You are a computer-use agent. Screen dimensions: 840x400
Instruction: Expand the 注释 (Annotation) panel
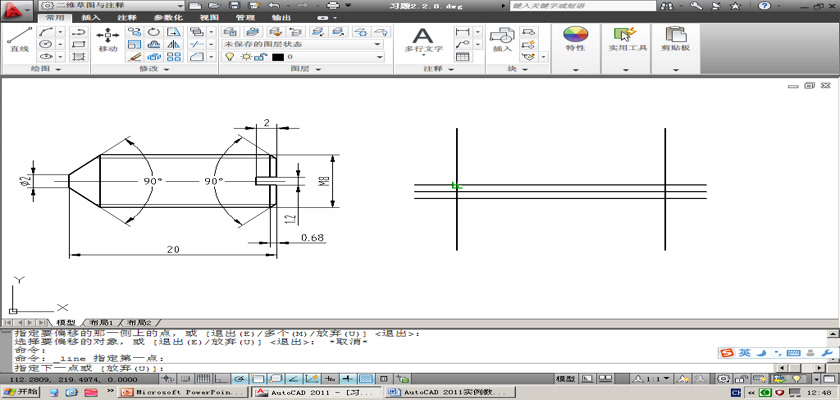point(439,69)
